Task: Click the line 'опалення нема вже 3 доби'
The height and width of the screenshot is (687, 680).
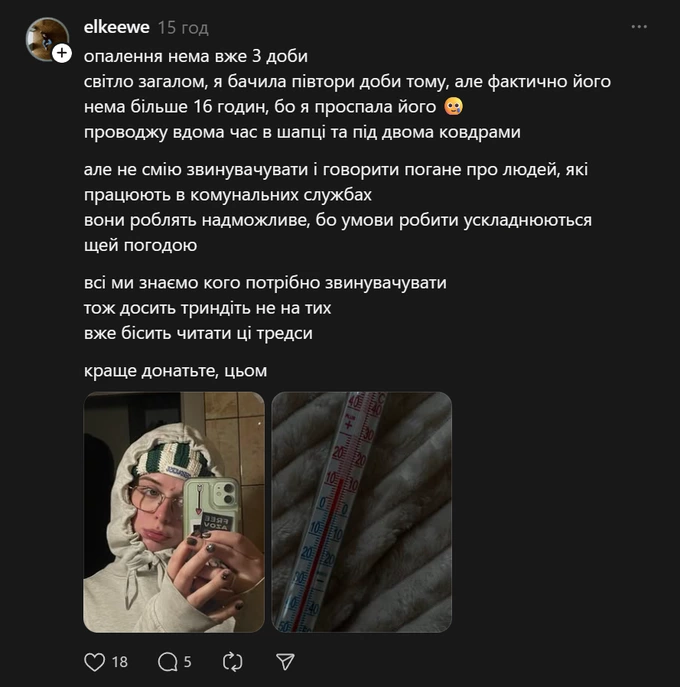Action: click(x=196, y=56)
